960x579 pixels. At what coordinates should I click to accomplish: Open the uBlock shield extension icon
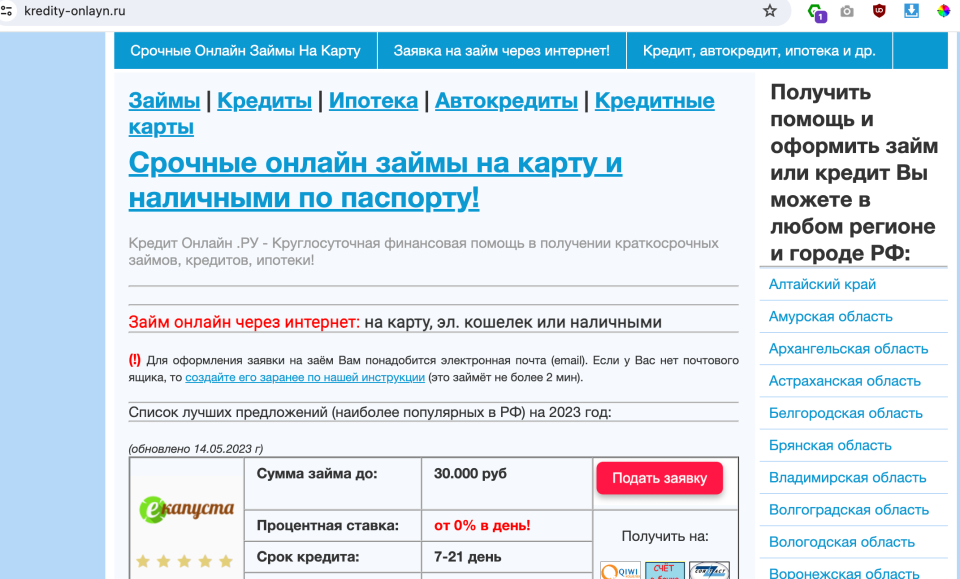click(879, 11)
